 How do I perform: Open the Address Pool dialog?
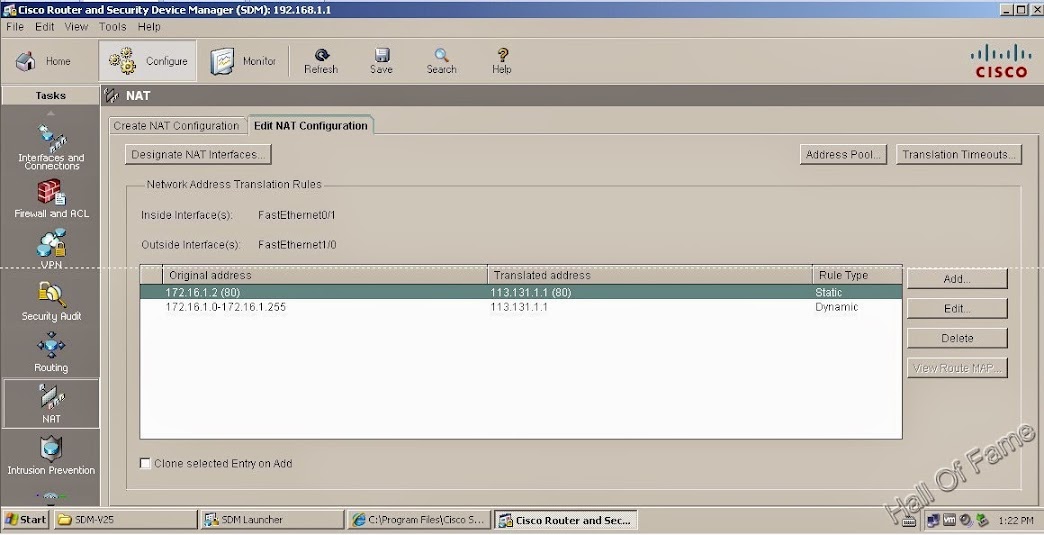843,154
